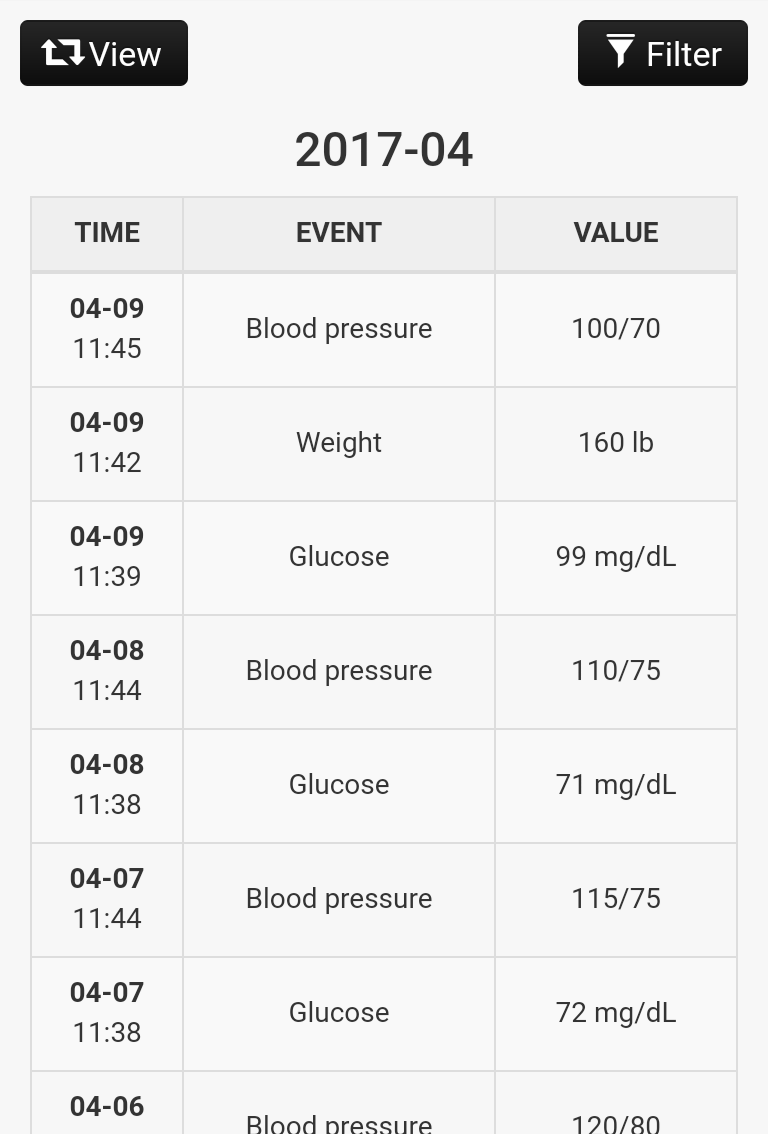Open the 04-09 11:45 Blood pressure entry
Image resolution: width=768 pixels, height=1134 pixels.
(339, 329)
